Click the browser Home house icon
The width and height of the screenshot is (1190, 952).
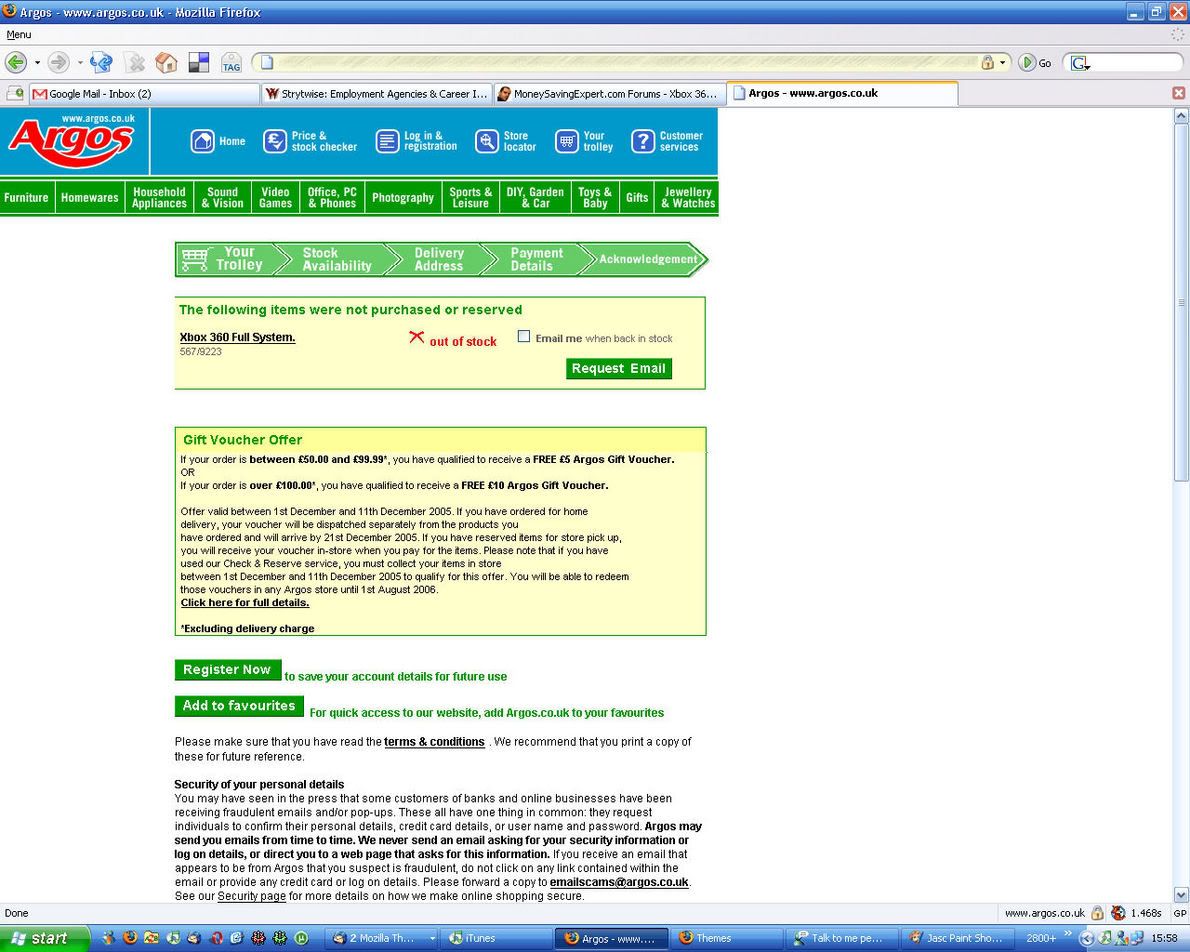(166, 62)
